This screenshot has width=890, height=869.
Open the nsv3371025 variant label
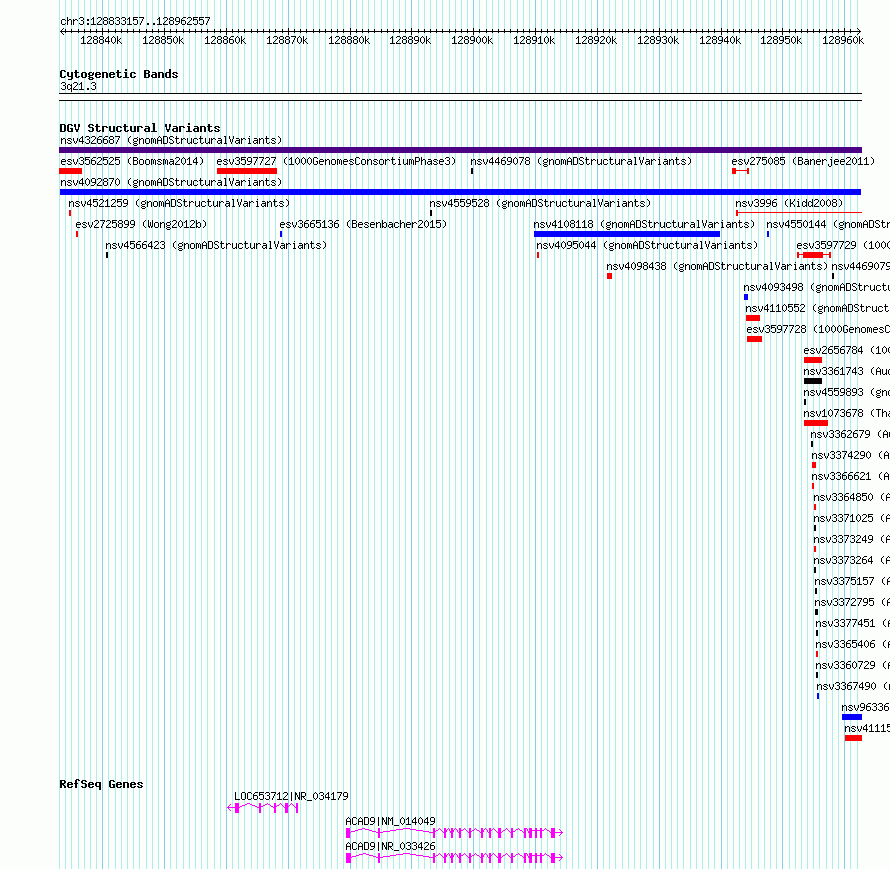pos(851,518)
